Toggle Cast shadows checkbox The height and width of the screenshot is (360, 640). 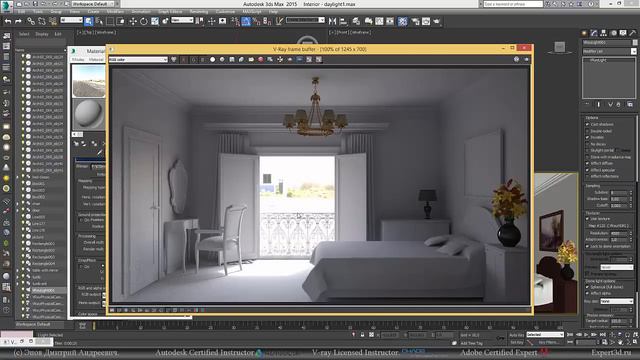(x=588, y=124)
